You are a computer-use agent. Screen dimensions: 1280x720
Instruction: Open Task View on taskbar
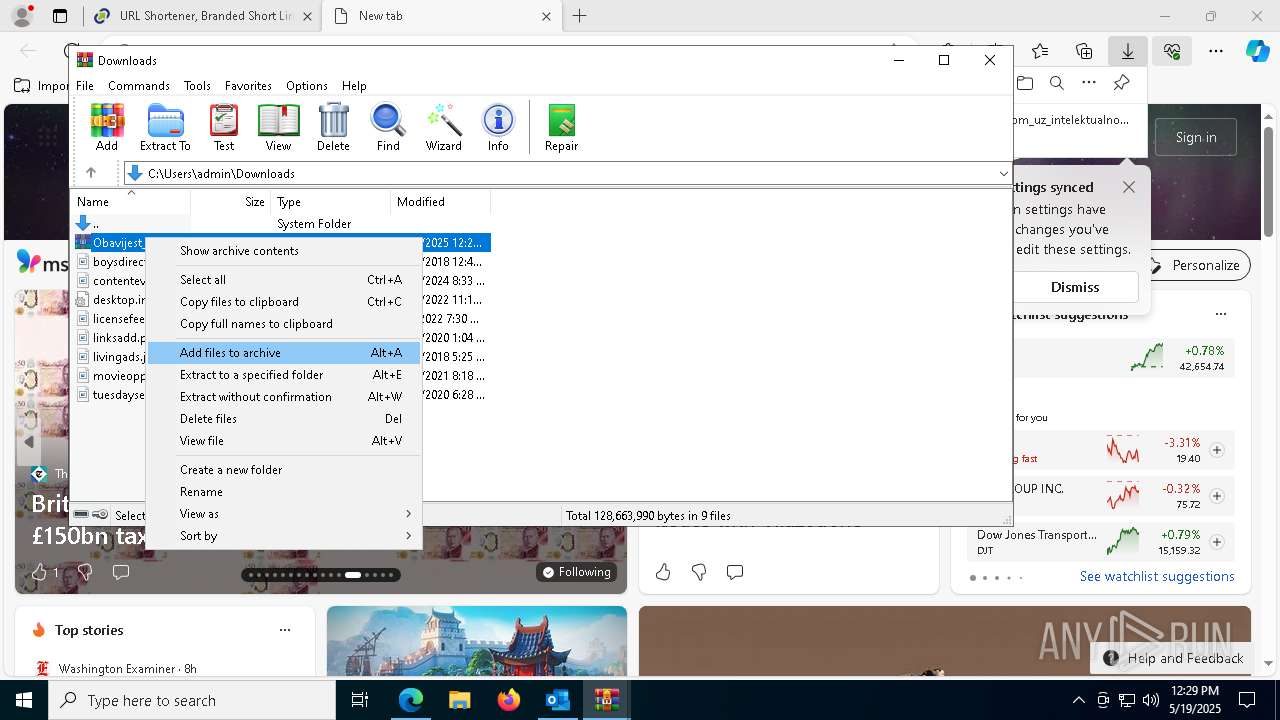(x=360, y=700)
